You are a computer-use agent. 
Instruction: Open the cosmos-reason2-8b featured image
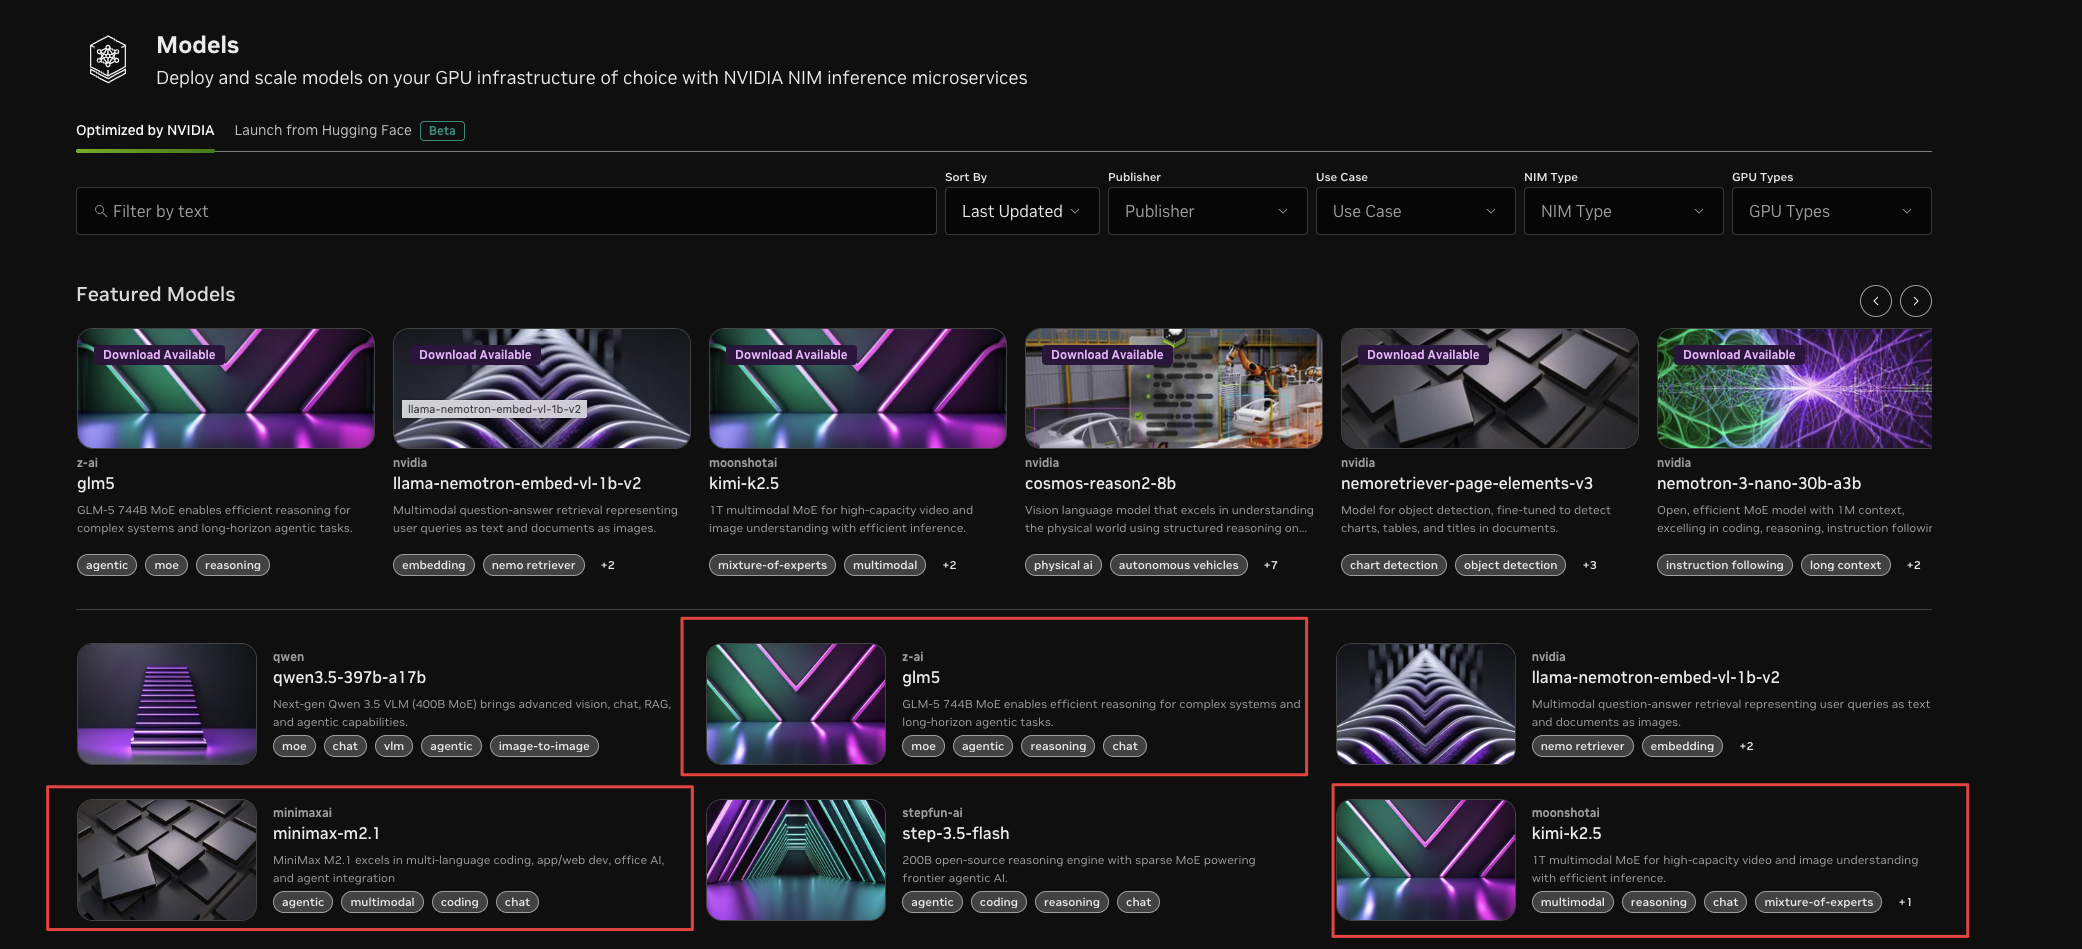tap(1173, 388)
